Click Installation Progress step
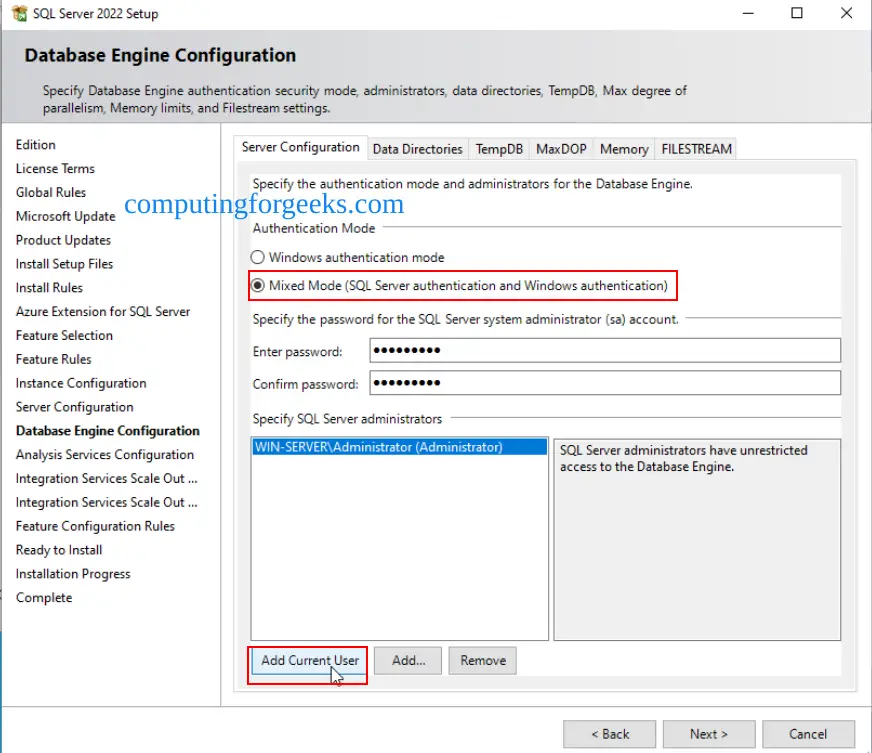Screen dimensions: 872x753 [73, 574]
